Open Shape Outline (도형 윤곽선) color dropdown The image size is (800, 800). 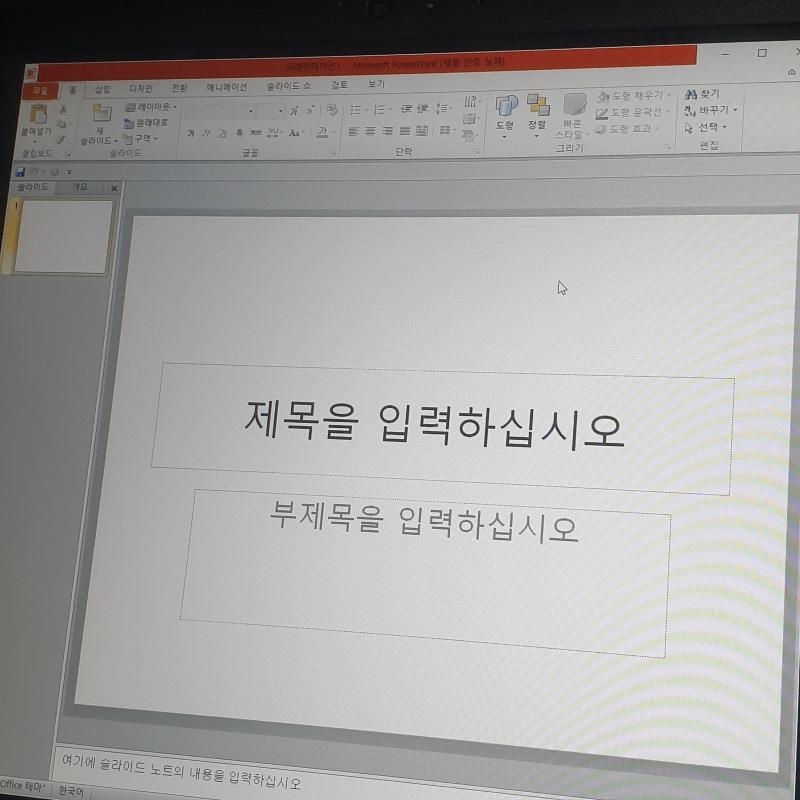click(x=632, y=112)
